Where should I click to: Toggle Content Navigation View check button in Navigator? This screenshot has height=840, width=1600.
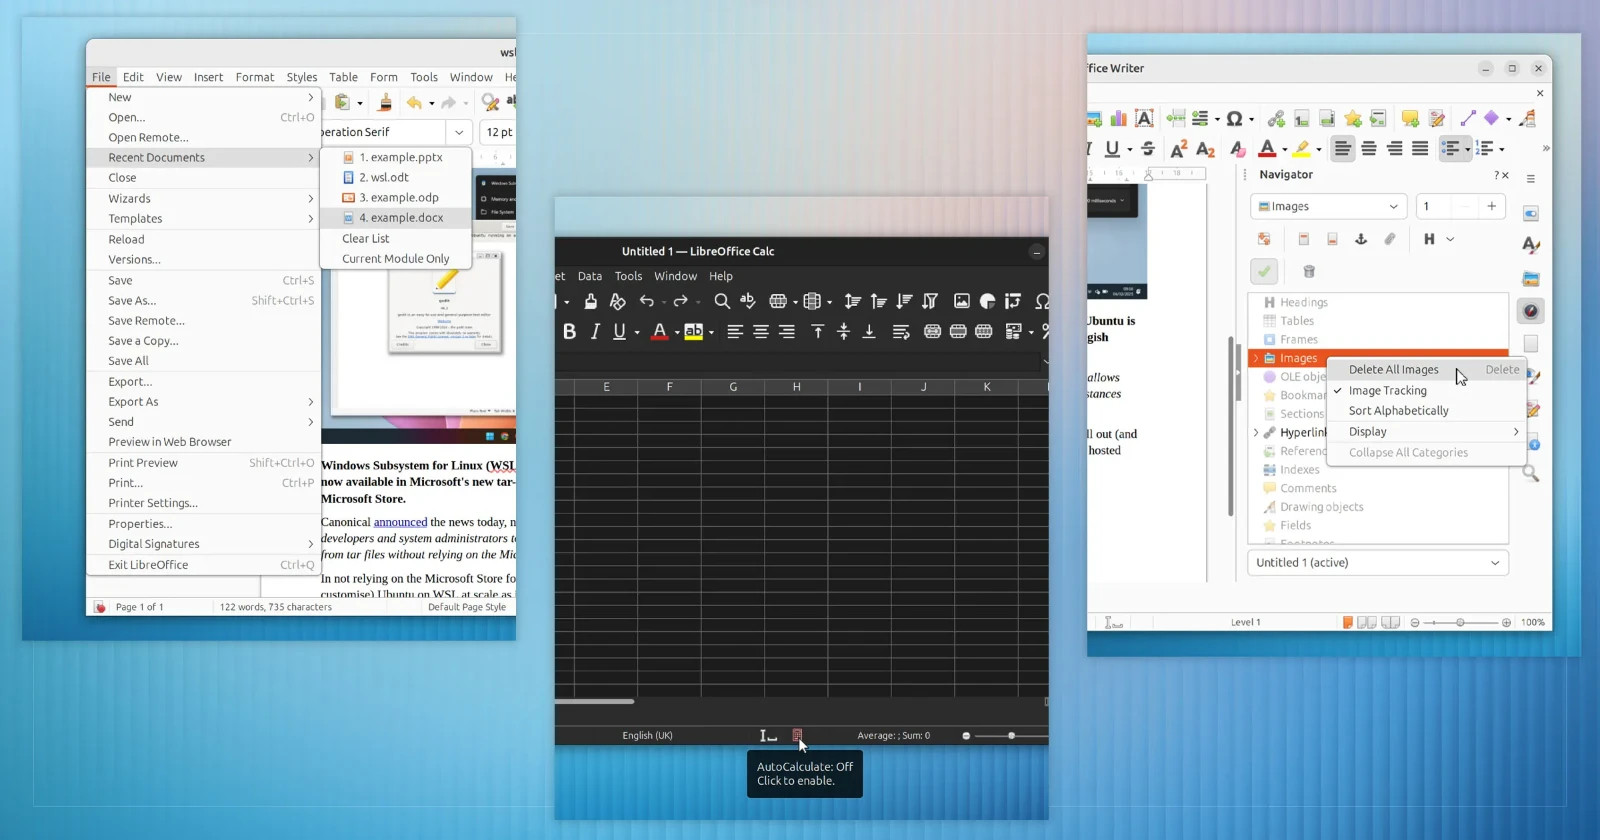coord(1264,271)
